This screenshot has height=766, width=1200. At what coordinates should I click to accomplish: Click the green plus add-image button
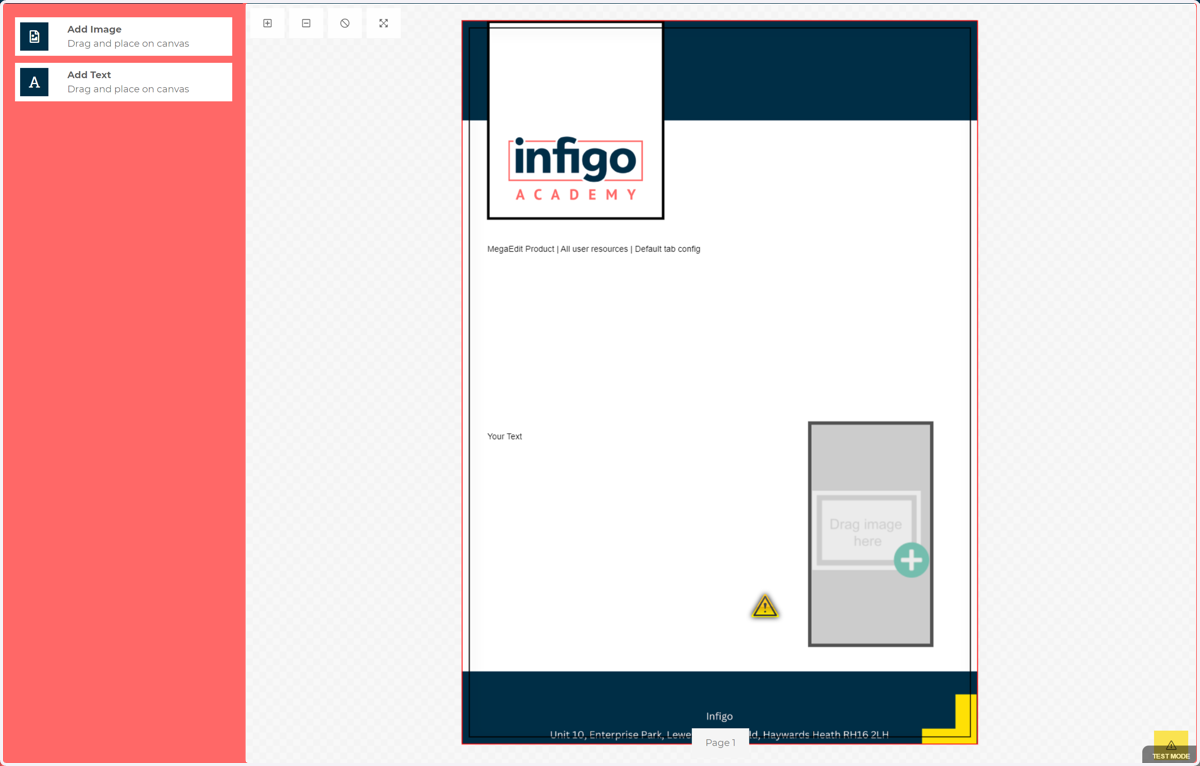click(x=911, y=560)
